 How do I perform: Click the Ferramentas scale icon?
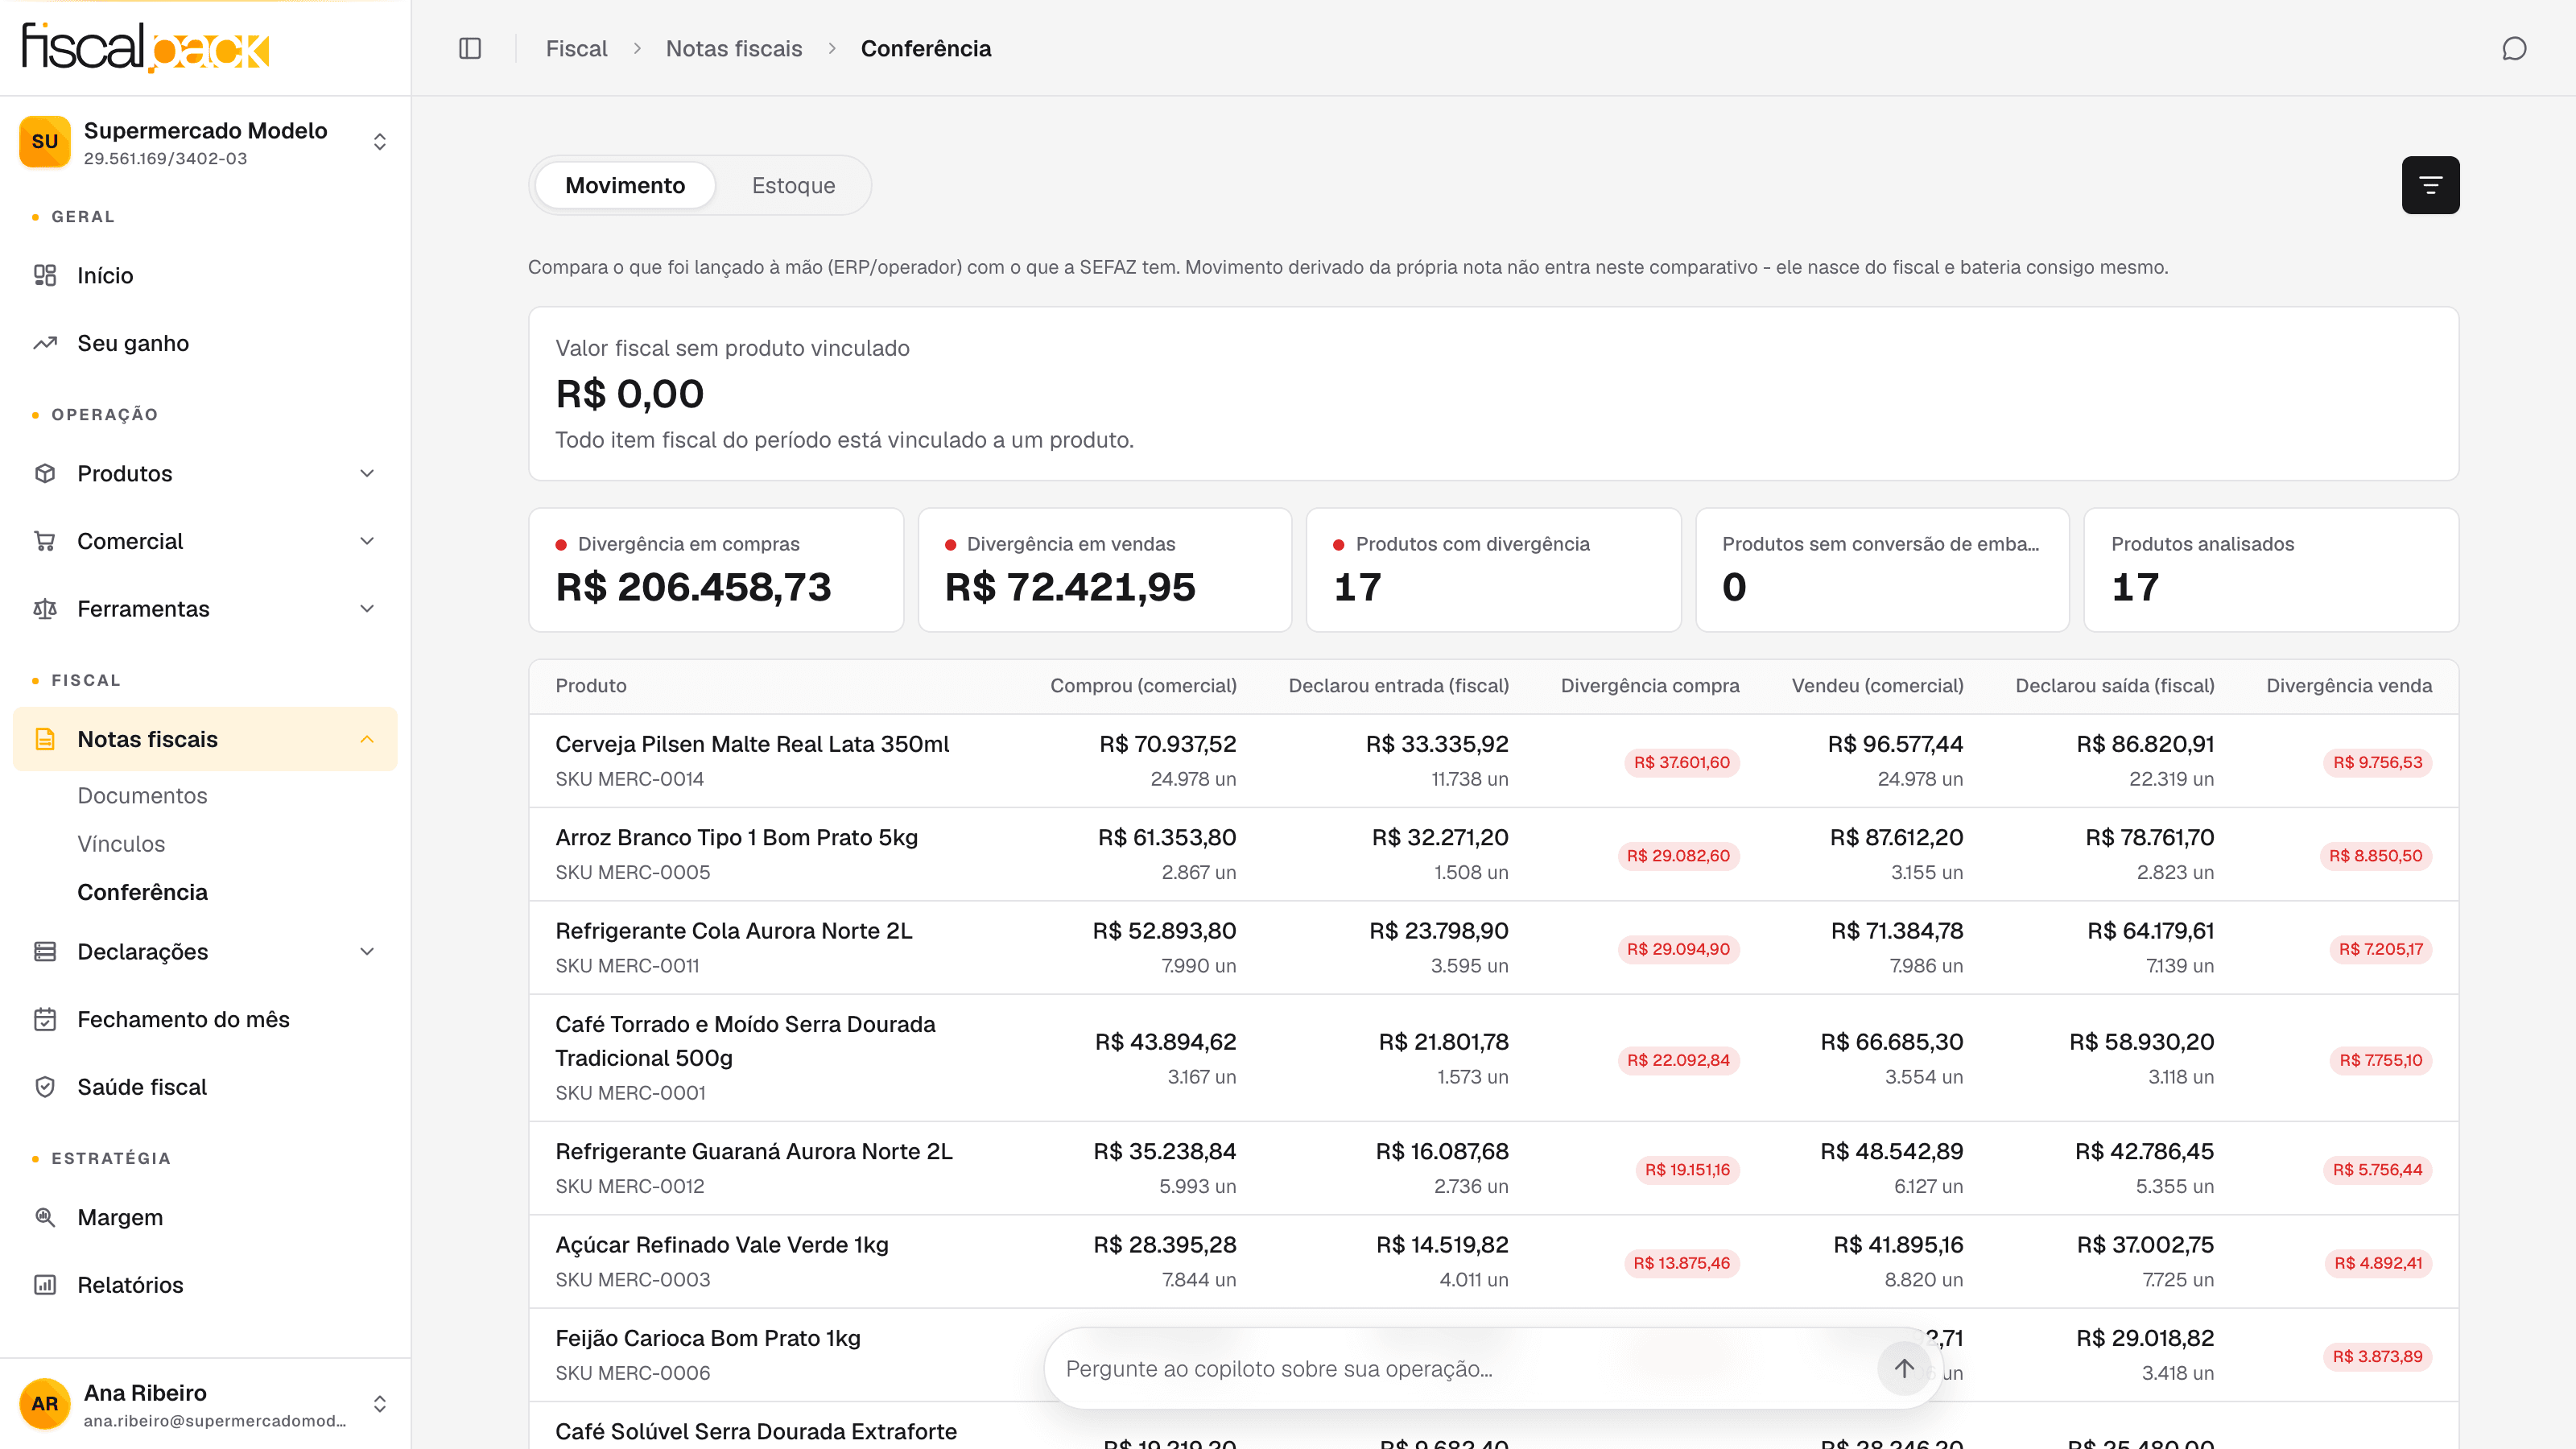click(45, 609)
